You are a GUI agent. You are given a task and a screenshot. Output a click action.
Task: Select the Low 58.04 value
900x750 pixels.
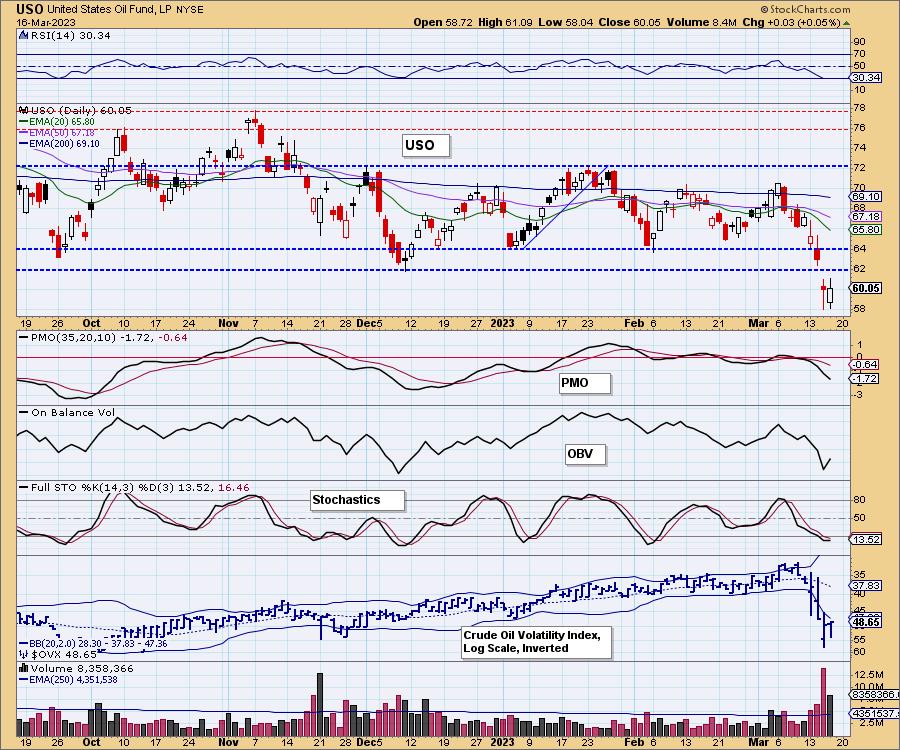point(565,22)
